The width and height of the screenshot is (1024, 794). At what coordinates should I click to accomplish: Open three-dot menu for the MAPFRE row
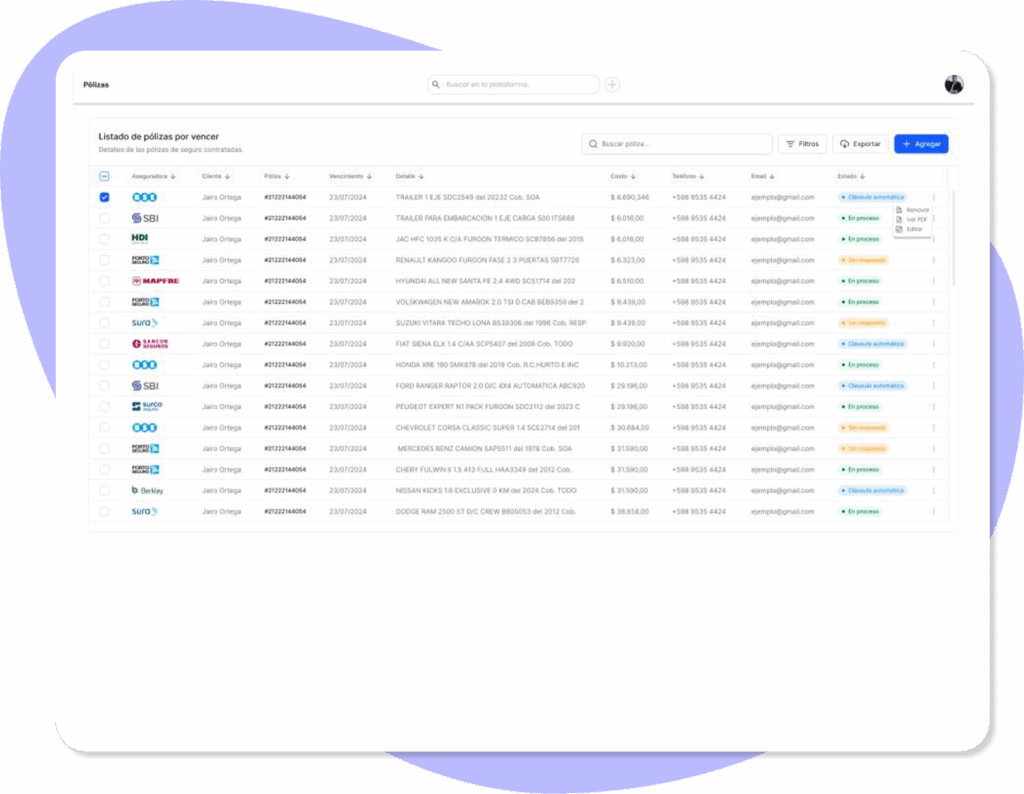[x=933, y=281]
